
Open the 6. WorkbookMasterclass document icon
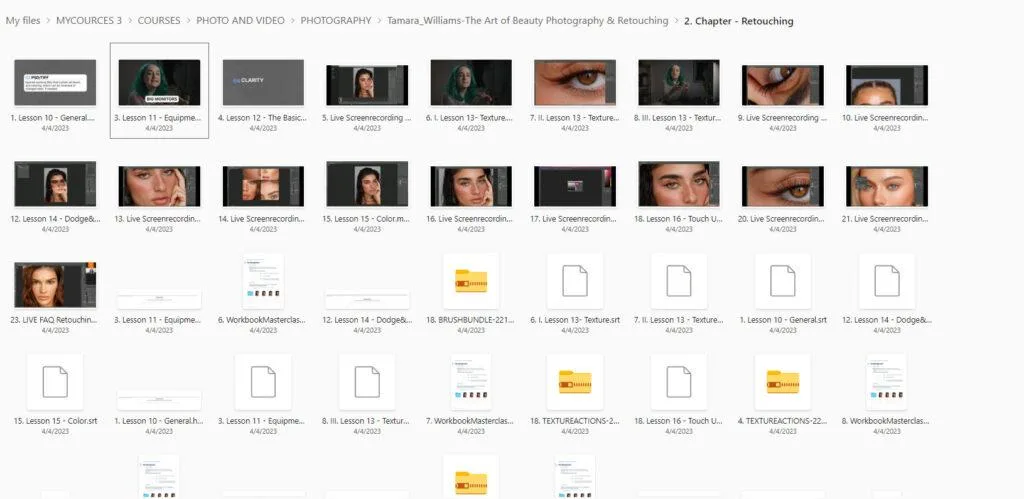click(x=263, y=282)
